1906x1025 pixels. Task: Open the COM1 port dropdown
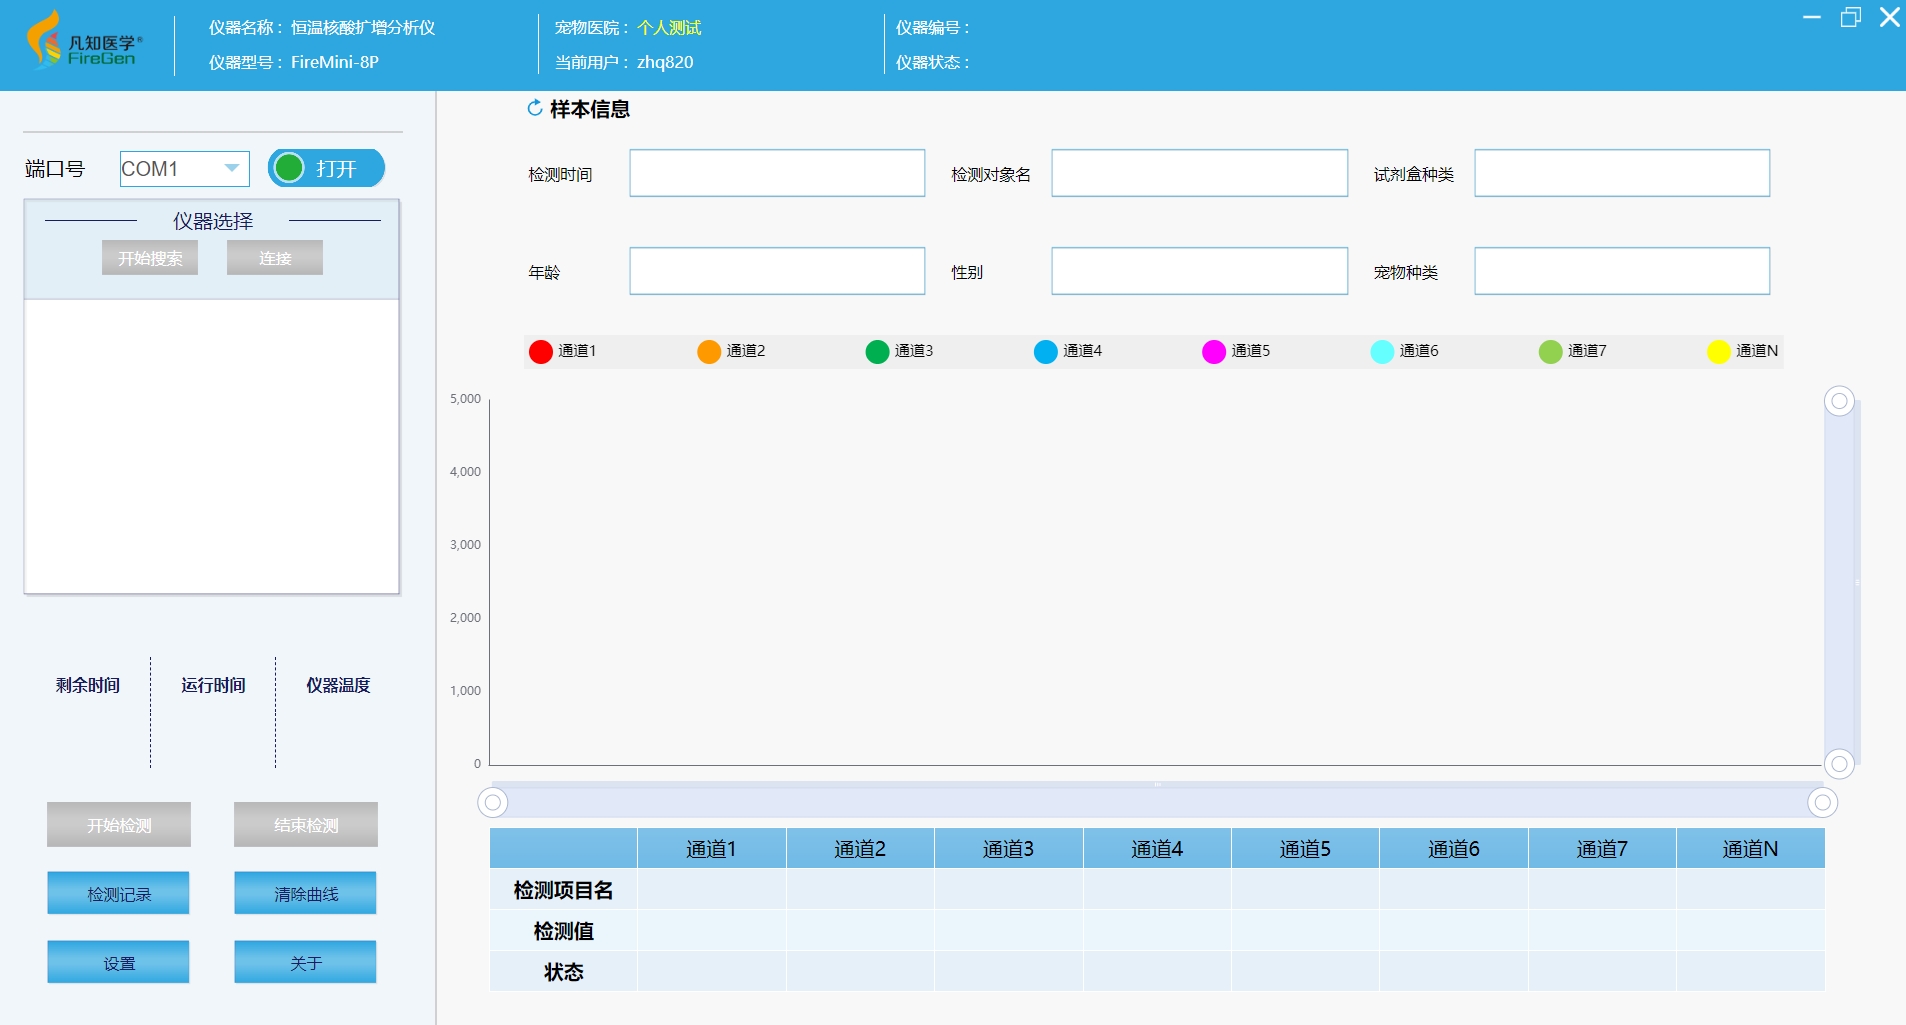coord(184,168)
